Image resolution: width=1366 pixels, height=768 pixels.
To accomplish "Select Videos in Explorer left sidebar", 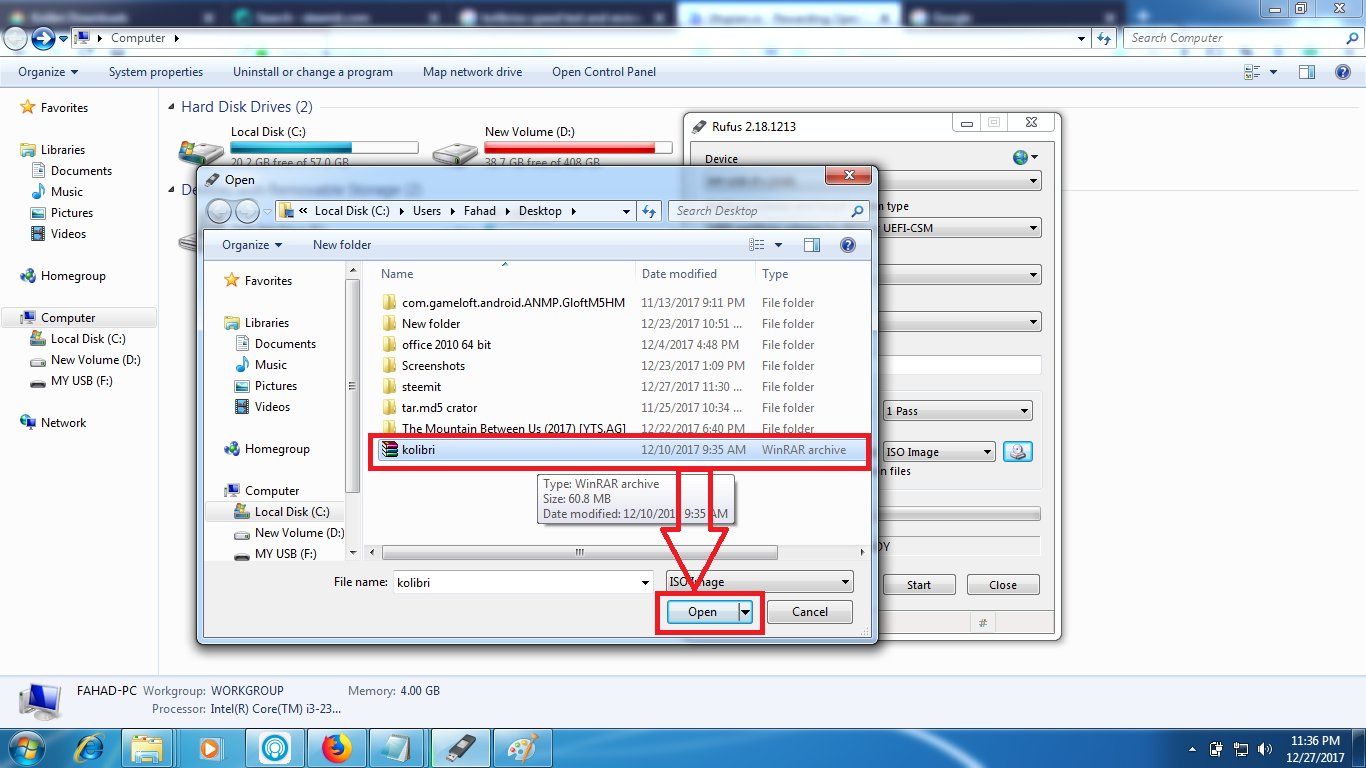I will (x=69, y=234).
